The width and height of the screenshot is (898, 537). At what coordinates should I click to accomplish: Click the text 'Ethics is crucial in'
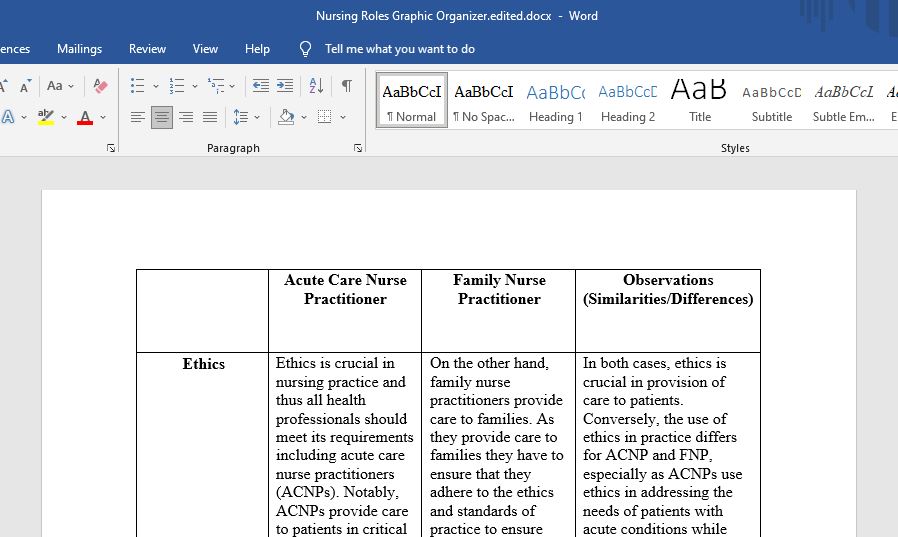(335, 363)
